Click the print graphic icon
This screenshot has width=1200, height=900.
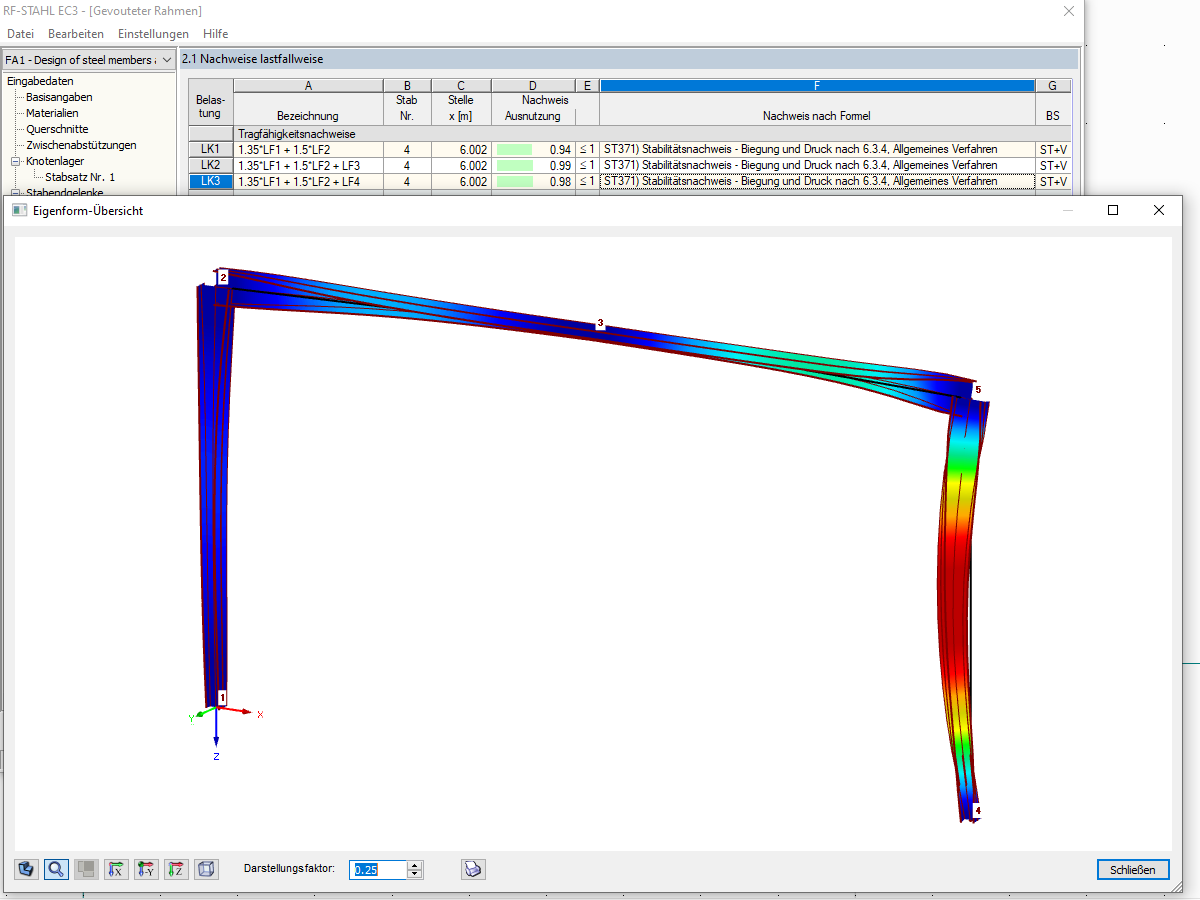(474, 869)
